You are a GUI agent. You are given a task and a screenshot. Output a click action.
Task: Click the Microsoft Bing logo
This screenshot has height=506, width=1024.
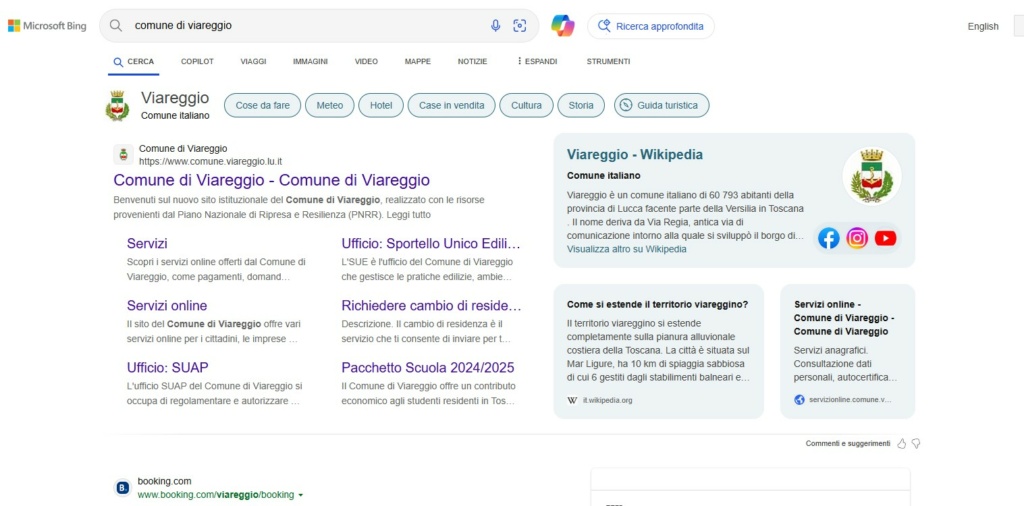pos(46,26)
